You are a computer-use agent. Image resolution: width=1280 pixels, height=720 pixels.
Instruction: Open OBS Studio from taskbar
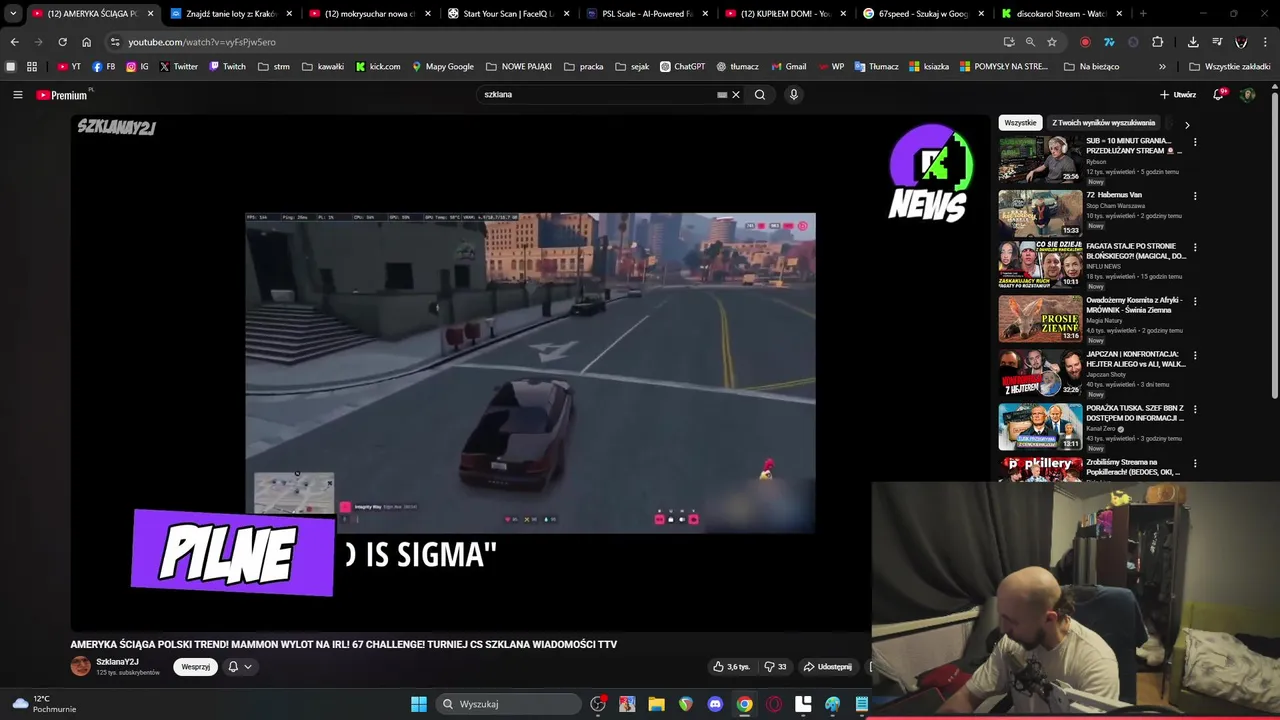[x=598, y=704]
